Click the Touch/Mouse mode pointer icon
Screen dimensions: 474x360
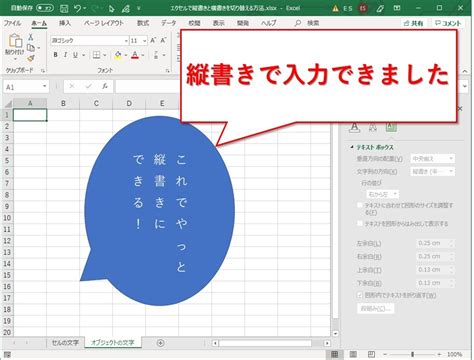(112, 8)
